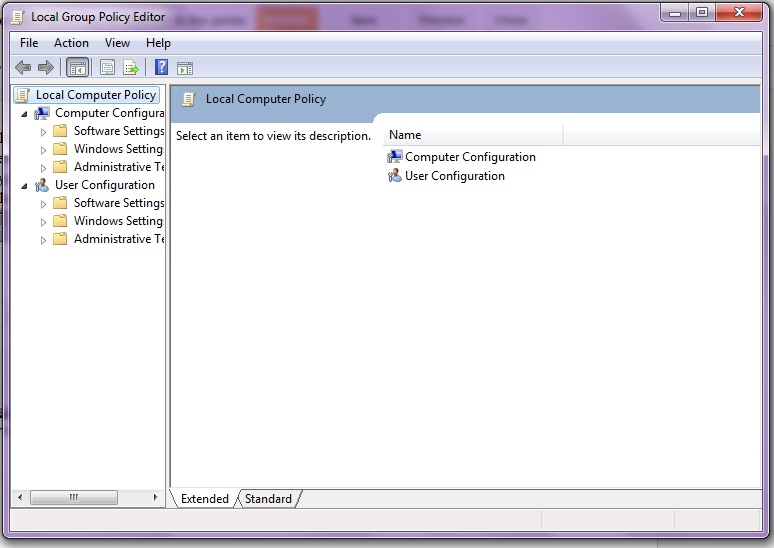Open Help via blue question mark icon
The width and height of the screenshot is (774, 548).
pyautogui.click(x=161, y=67)
